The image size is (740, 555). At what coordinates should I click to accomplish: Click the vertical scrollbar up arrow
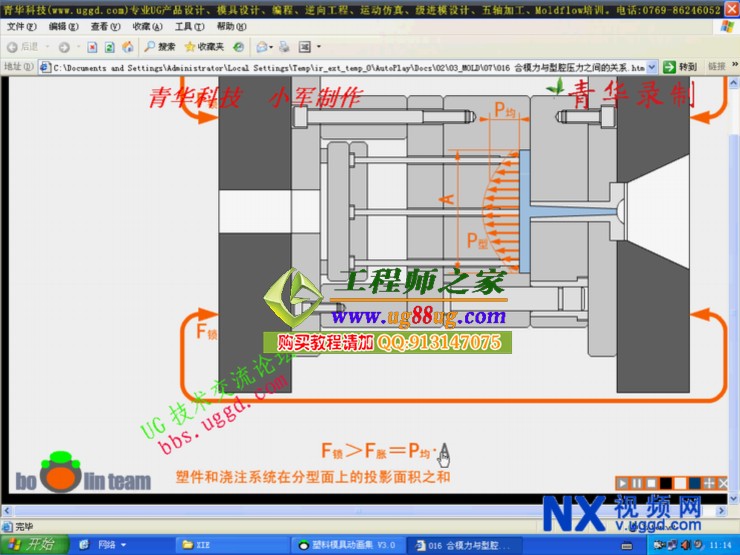[734, 84]
